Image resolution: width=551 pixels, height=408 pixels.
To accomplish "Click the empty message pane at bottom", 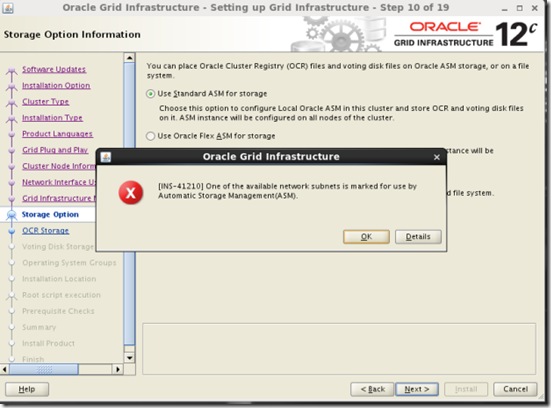I will (x=339, y=349).
